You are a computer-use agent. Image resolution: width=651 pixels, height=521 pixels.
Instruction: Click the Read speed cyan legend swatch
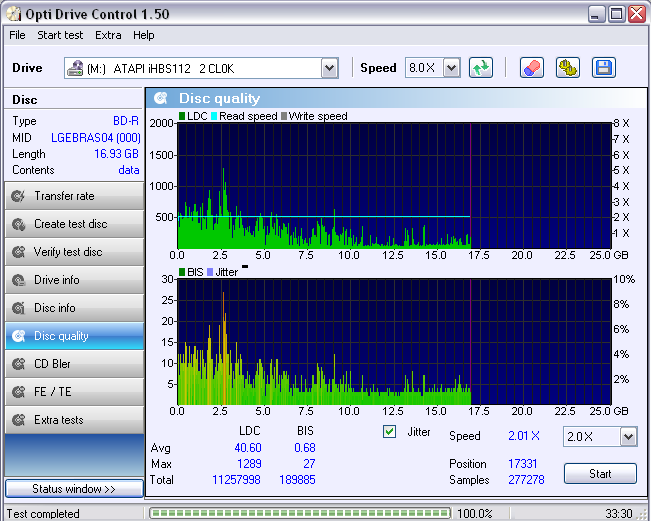(x=214, y=116)
